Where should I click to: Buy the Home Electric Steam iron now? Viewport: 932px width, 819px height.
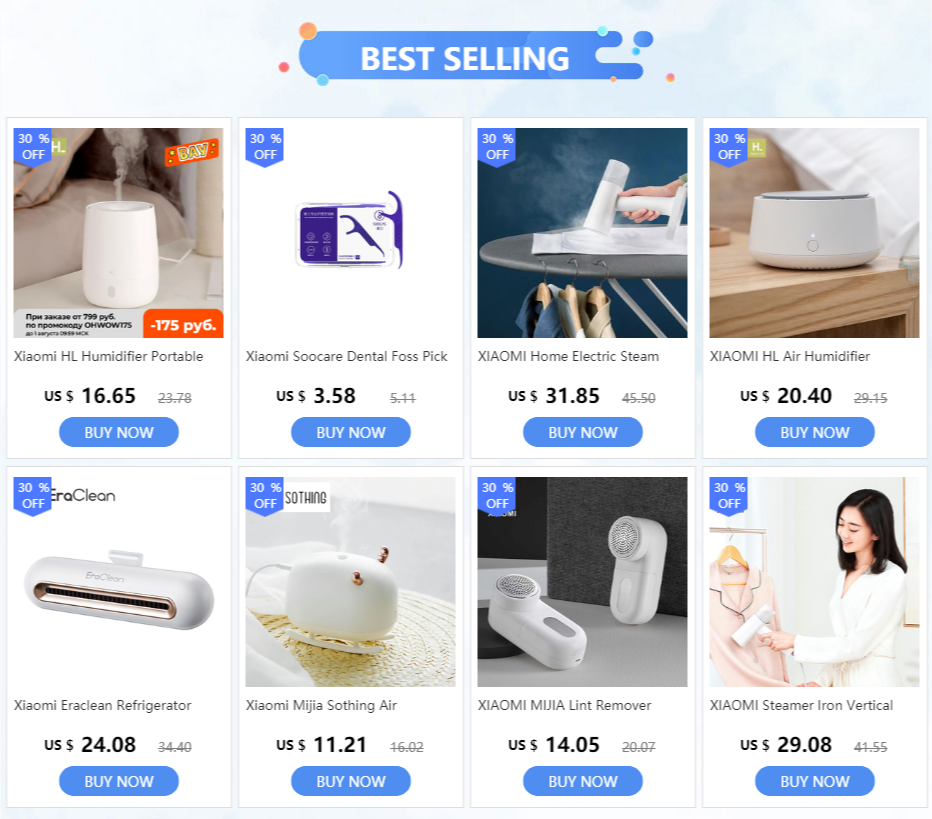coord(582,432)
